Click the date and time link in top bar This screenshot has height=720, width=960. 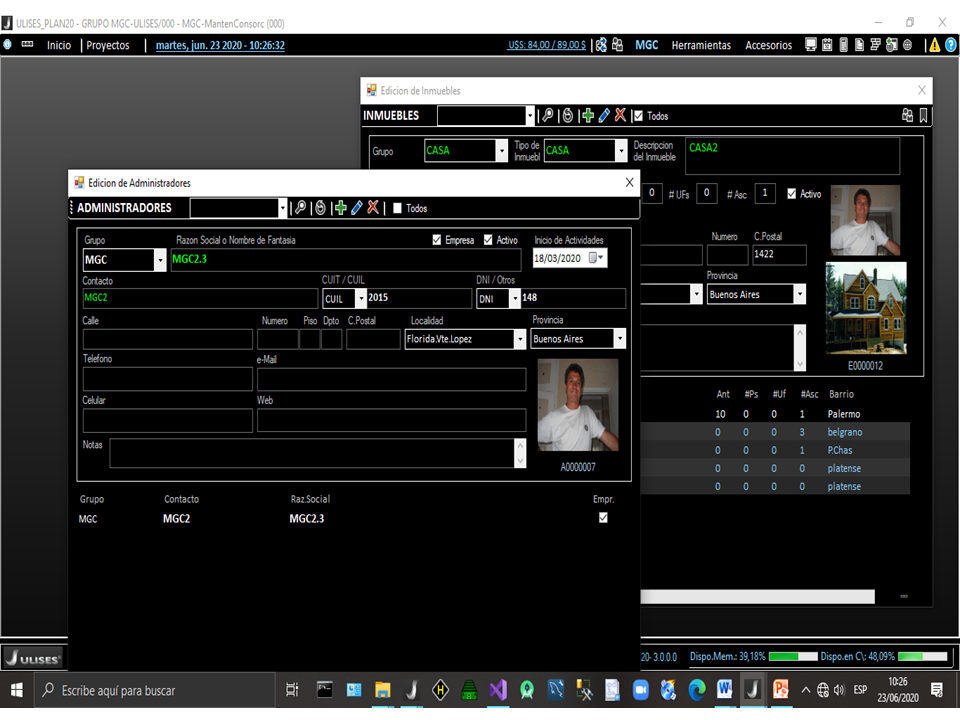220,45
